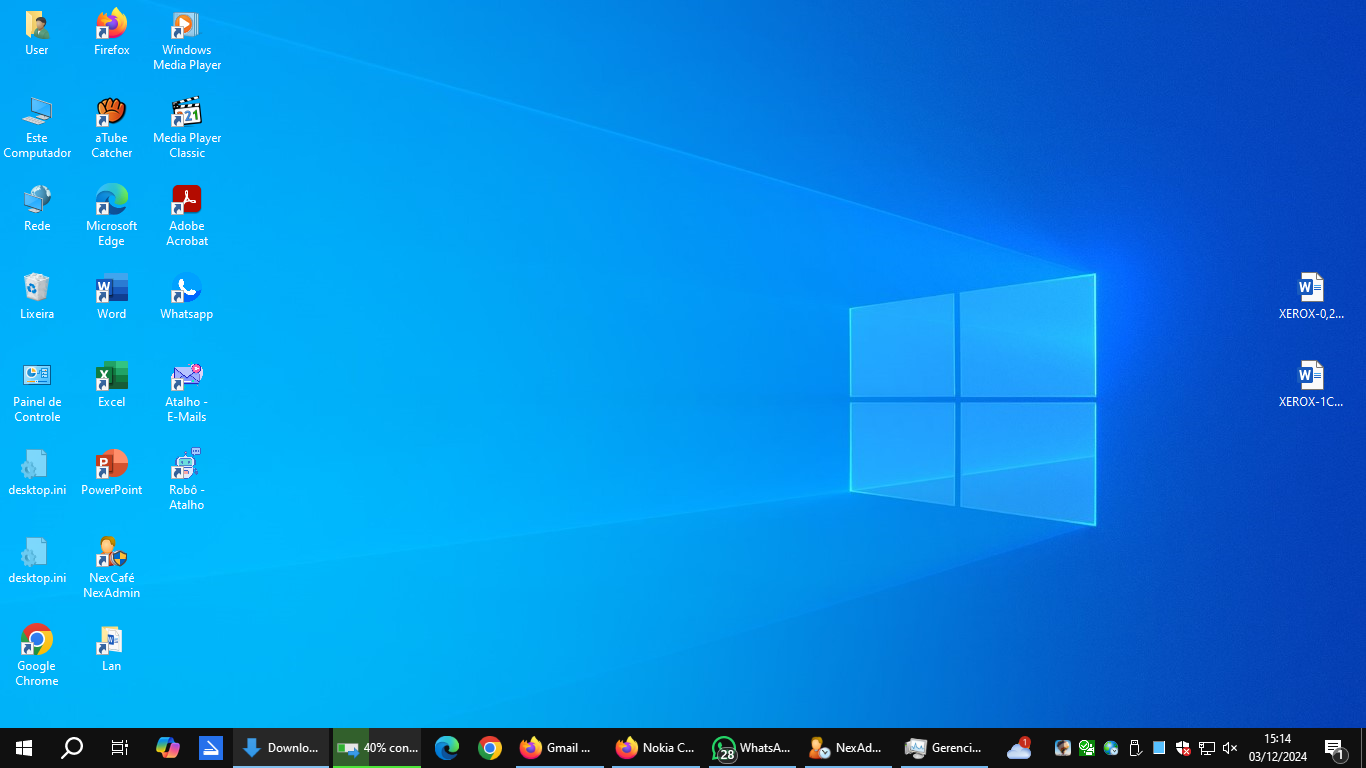Open the Windows Start menu

(24, 748)
